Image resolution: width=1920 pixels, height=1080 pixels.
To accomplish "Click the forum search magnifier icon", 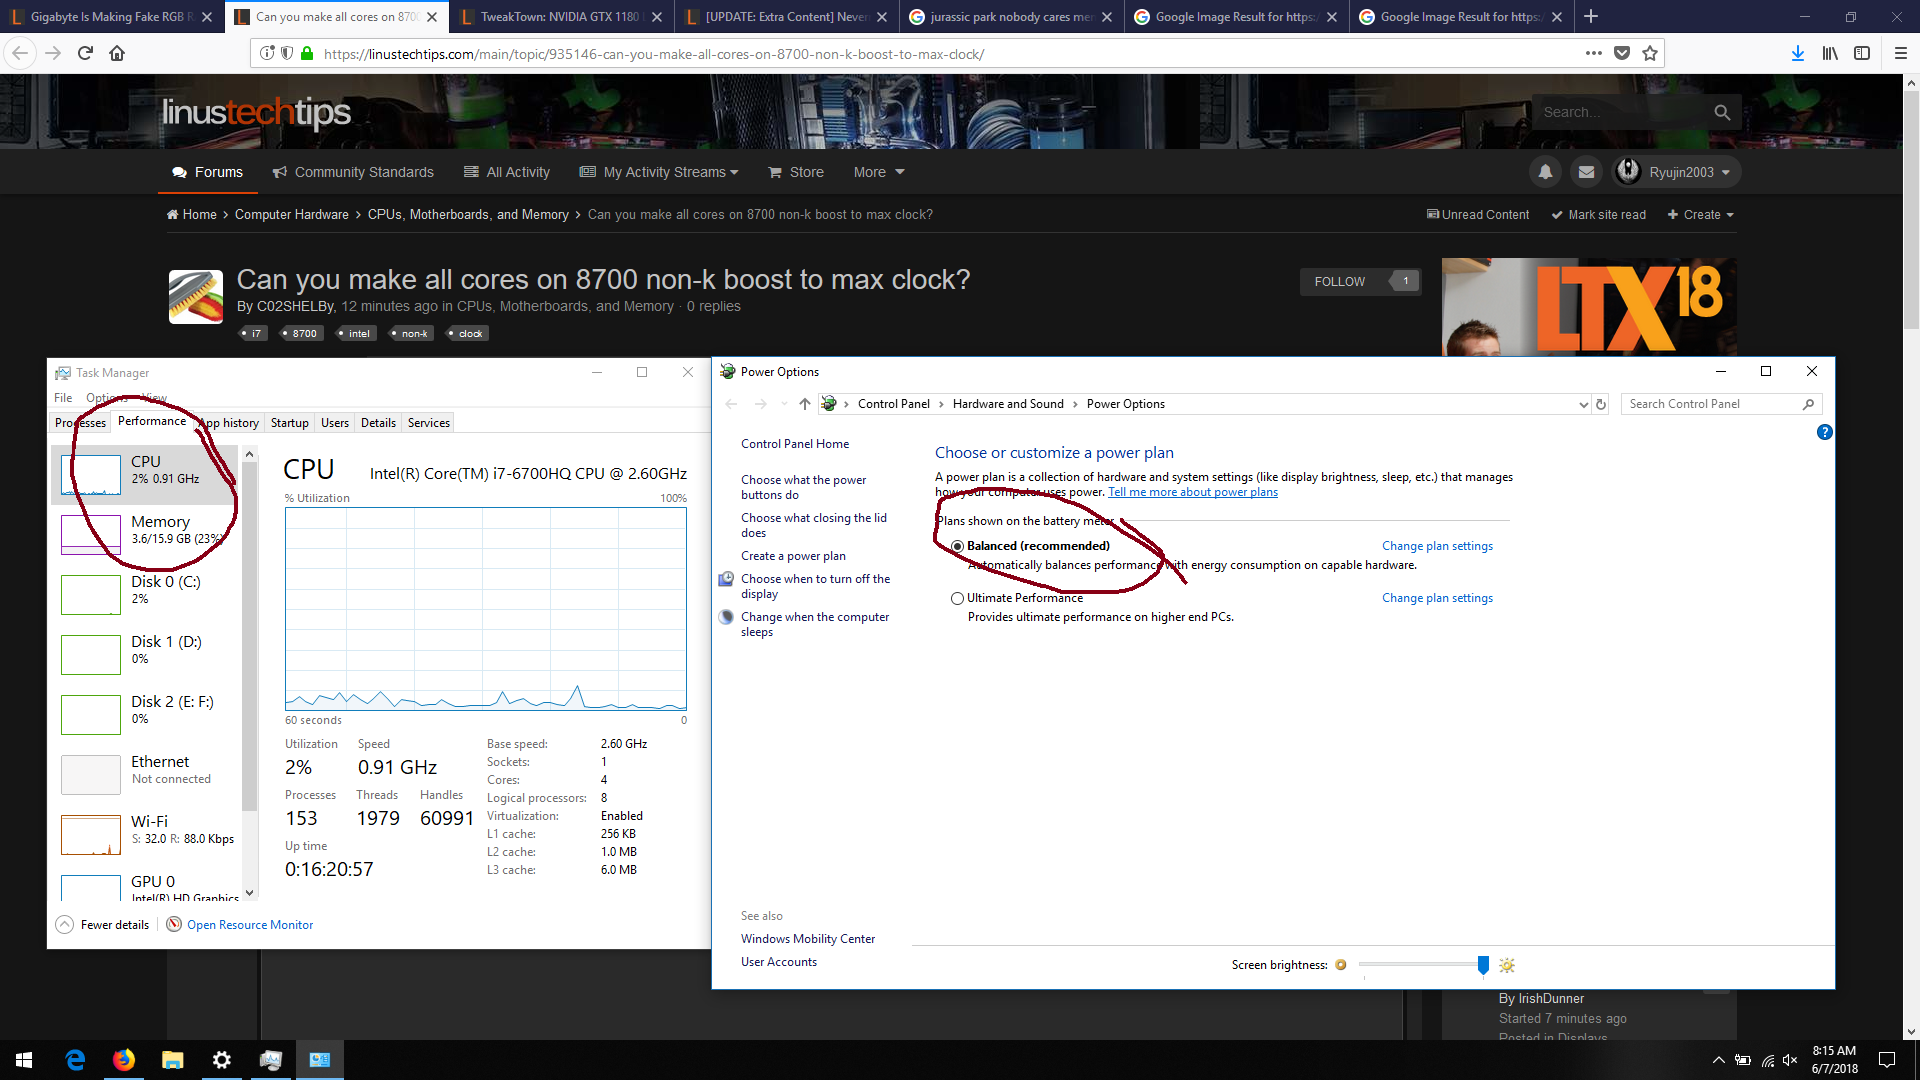I will point(1722,112).
